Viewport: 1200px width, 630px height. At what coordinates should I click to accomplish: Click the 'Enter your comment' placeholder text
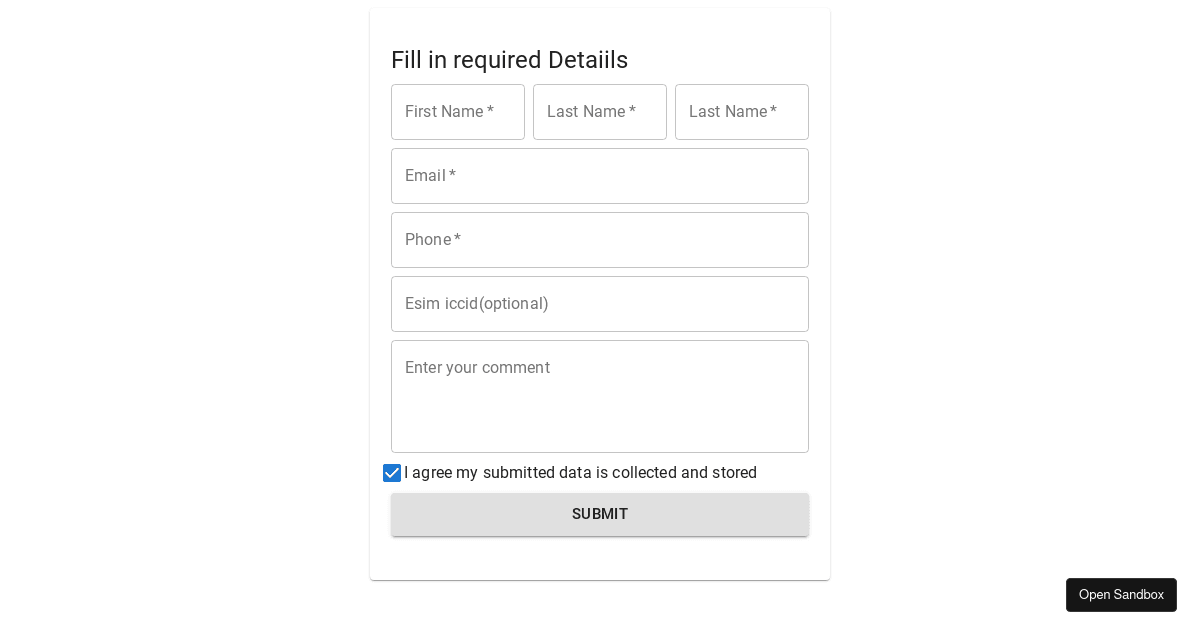tap(477, 368)
